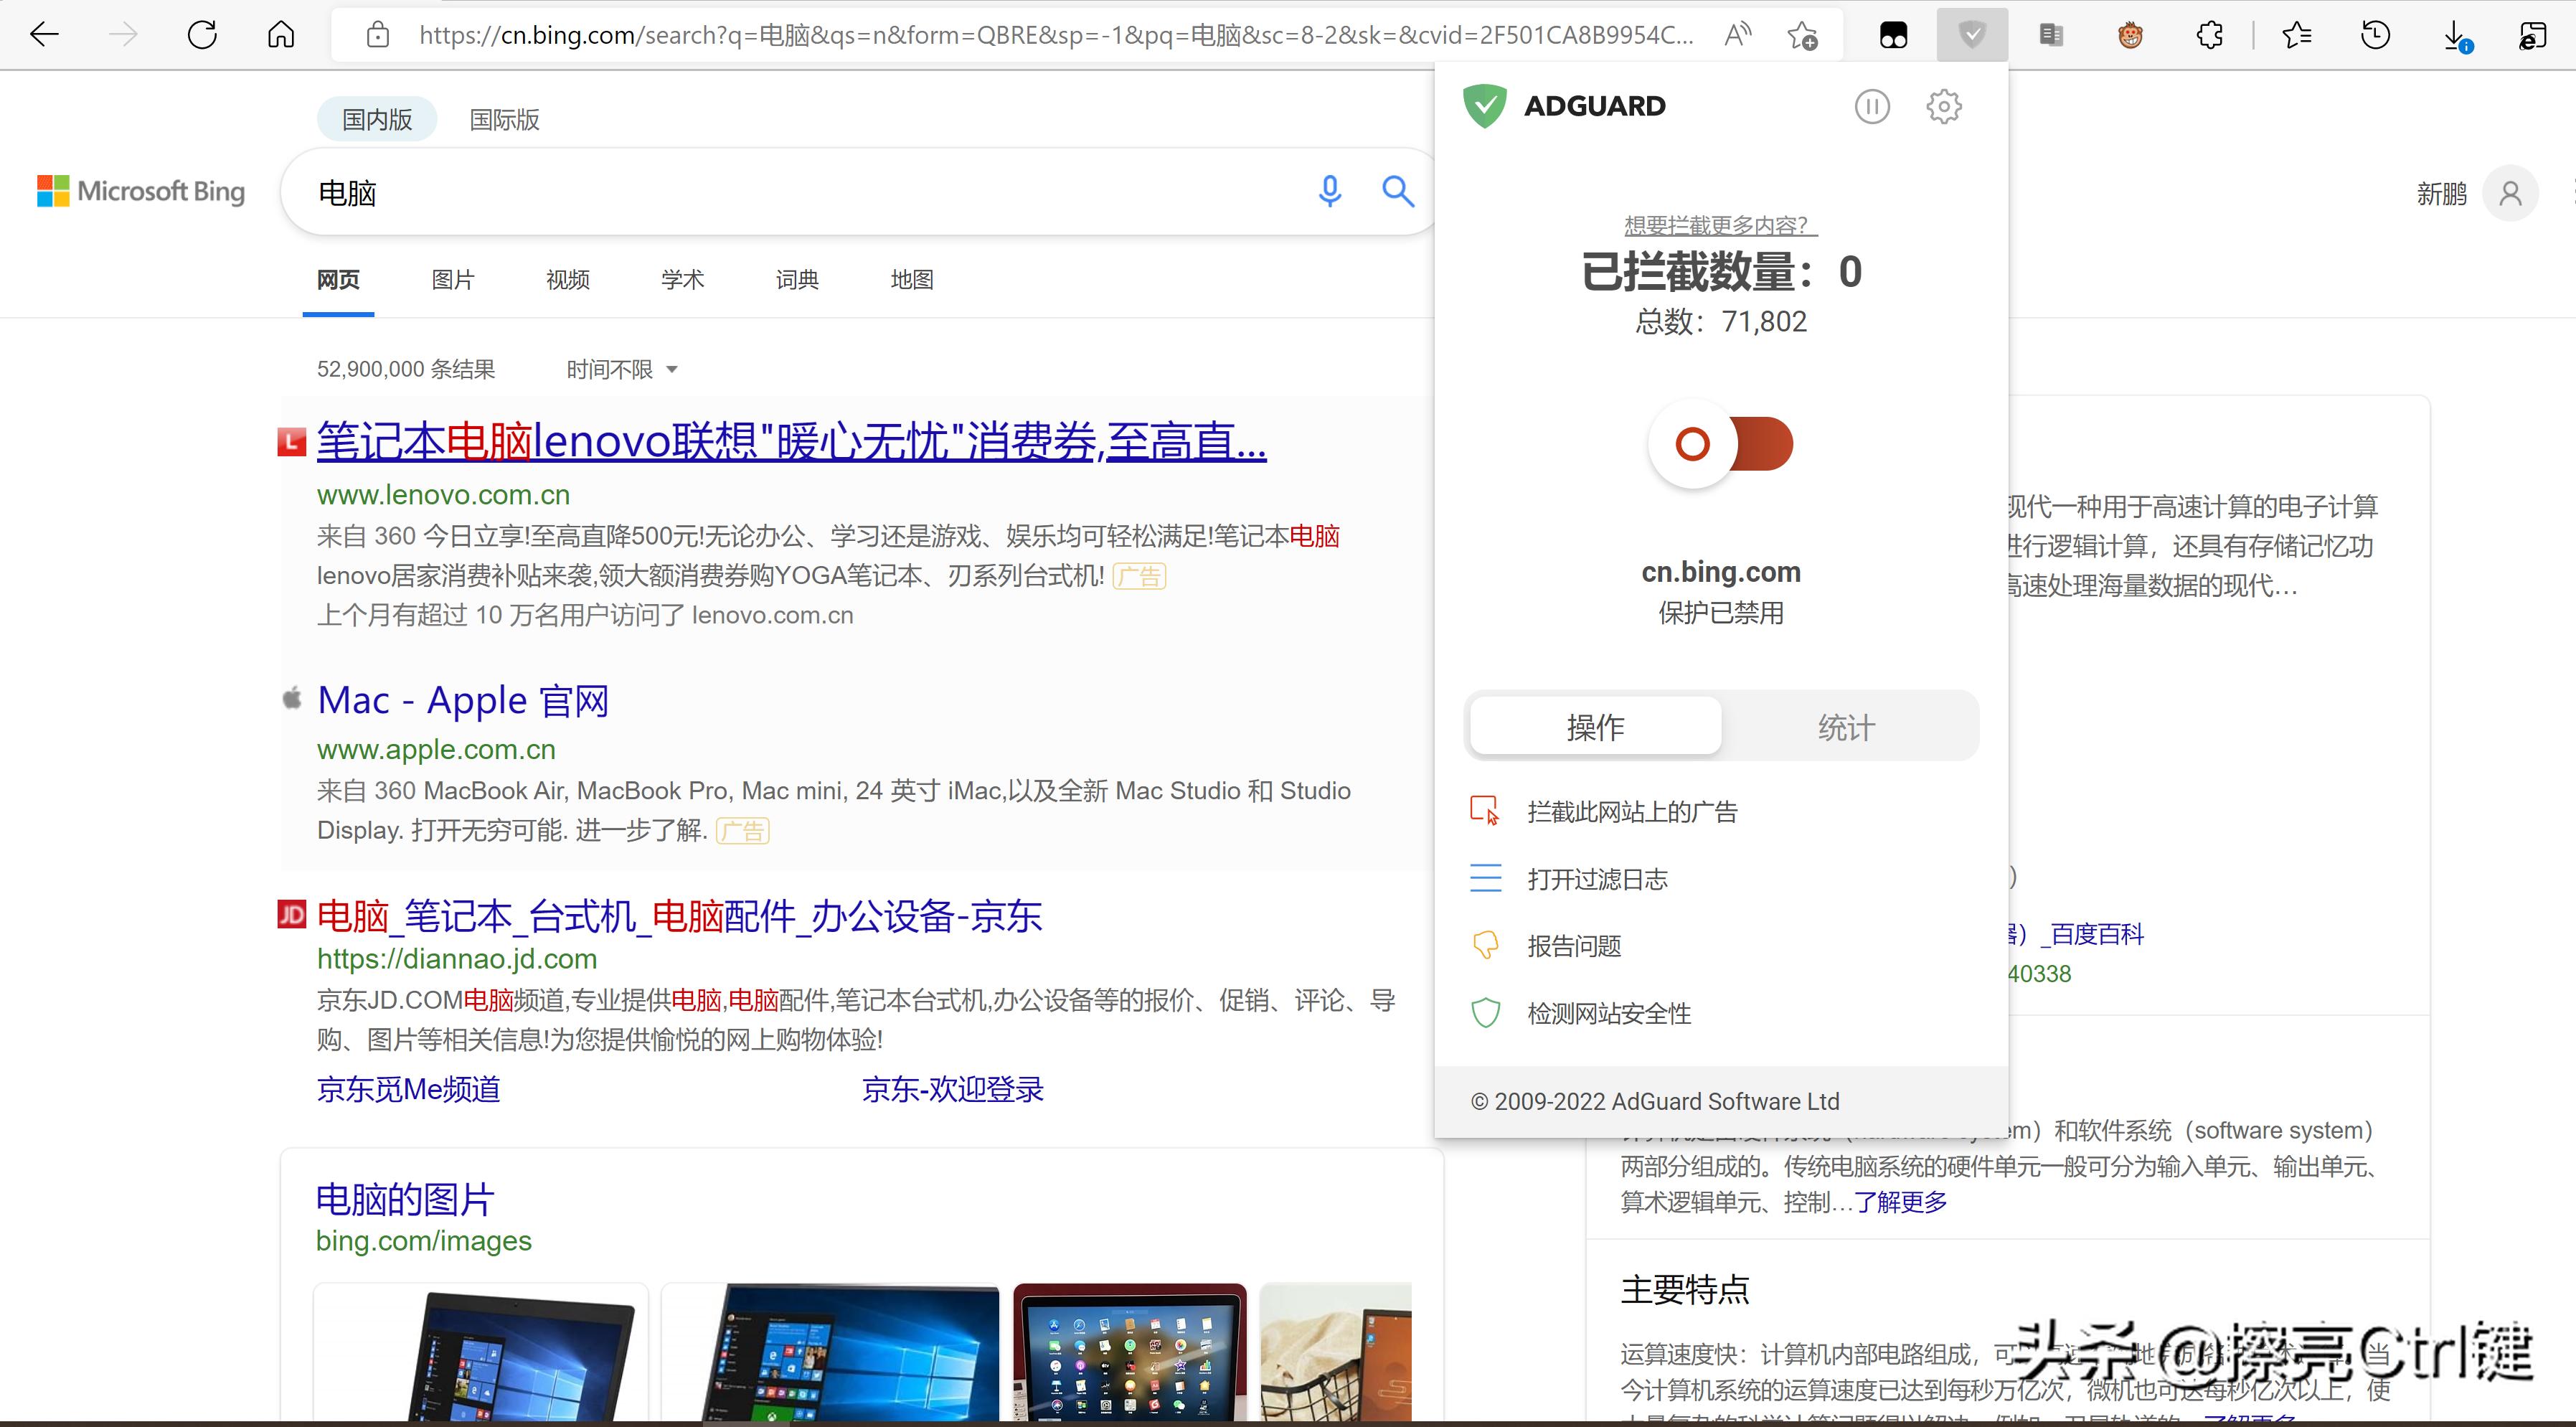Click the Read aloud icon in address bar
Image resolution: width=2576 pixels, height=1427 pixels.
coord(1738,34)
